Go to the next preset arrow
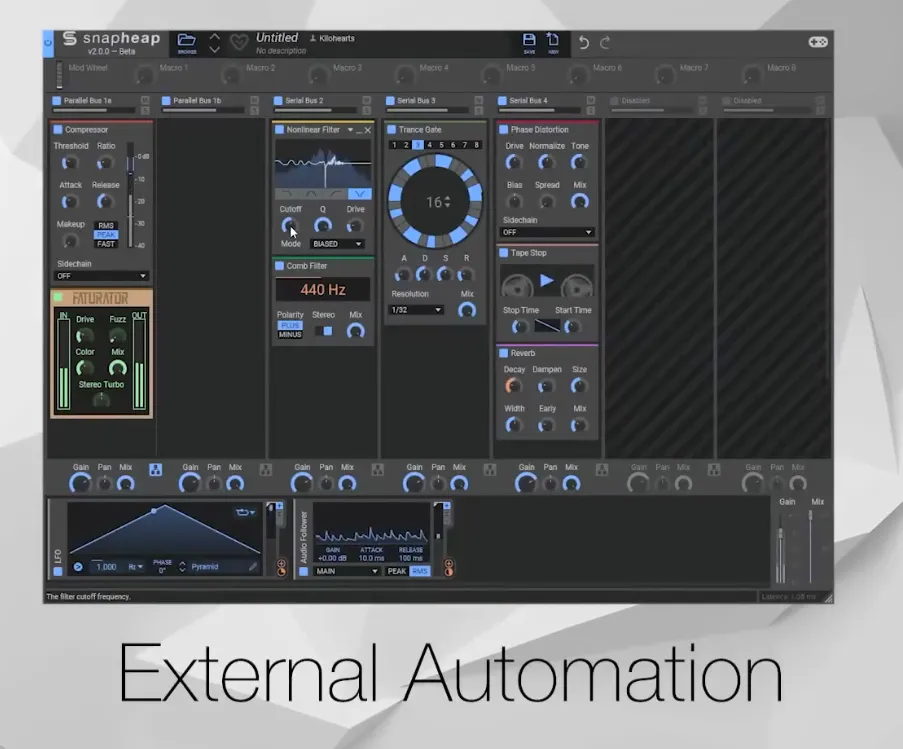Image resolution: width=903 pixels, height=749 pixels. tap(214, 50)
